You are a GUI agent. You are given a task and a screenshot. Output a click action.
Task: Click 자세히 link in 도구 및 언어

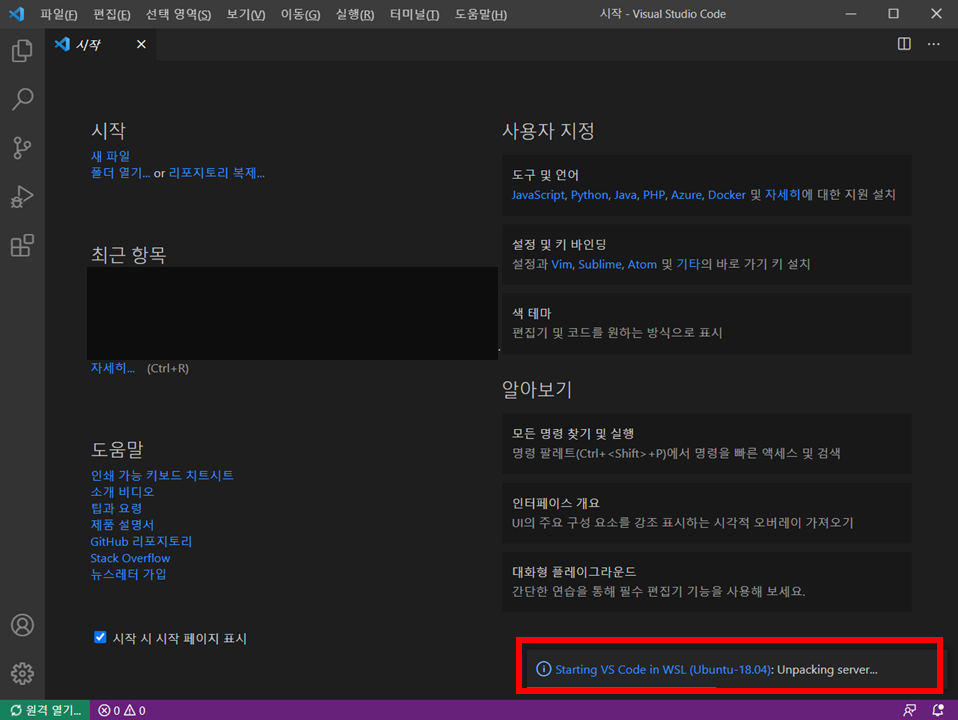[x=783, y=194]
